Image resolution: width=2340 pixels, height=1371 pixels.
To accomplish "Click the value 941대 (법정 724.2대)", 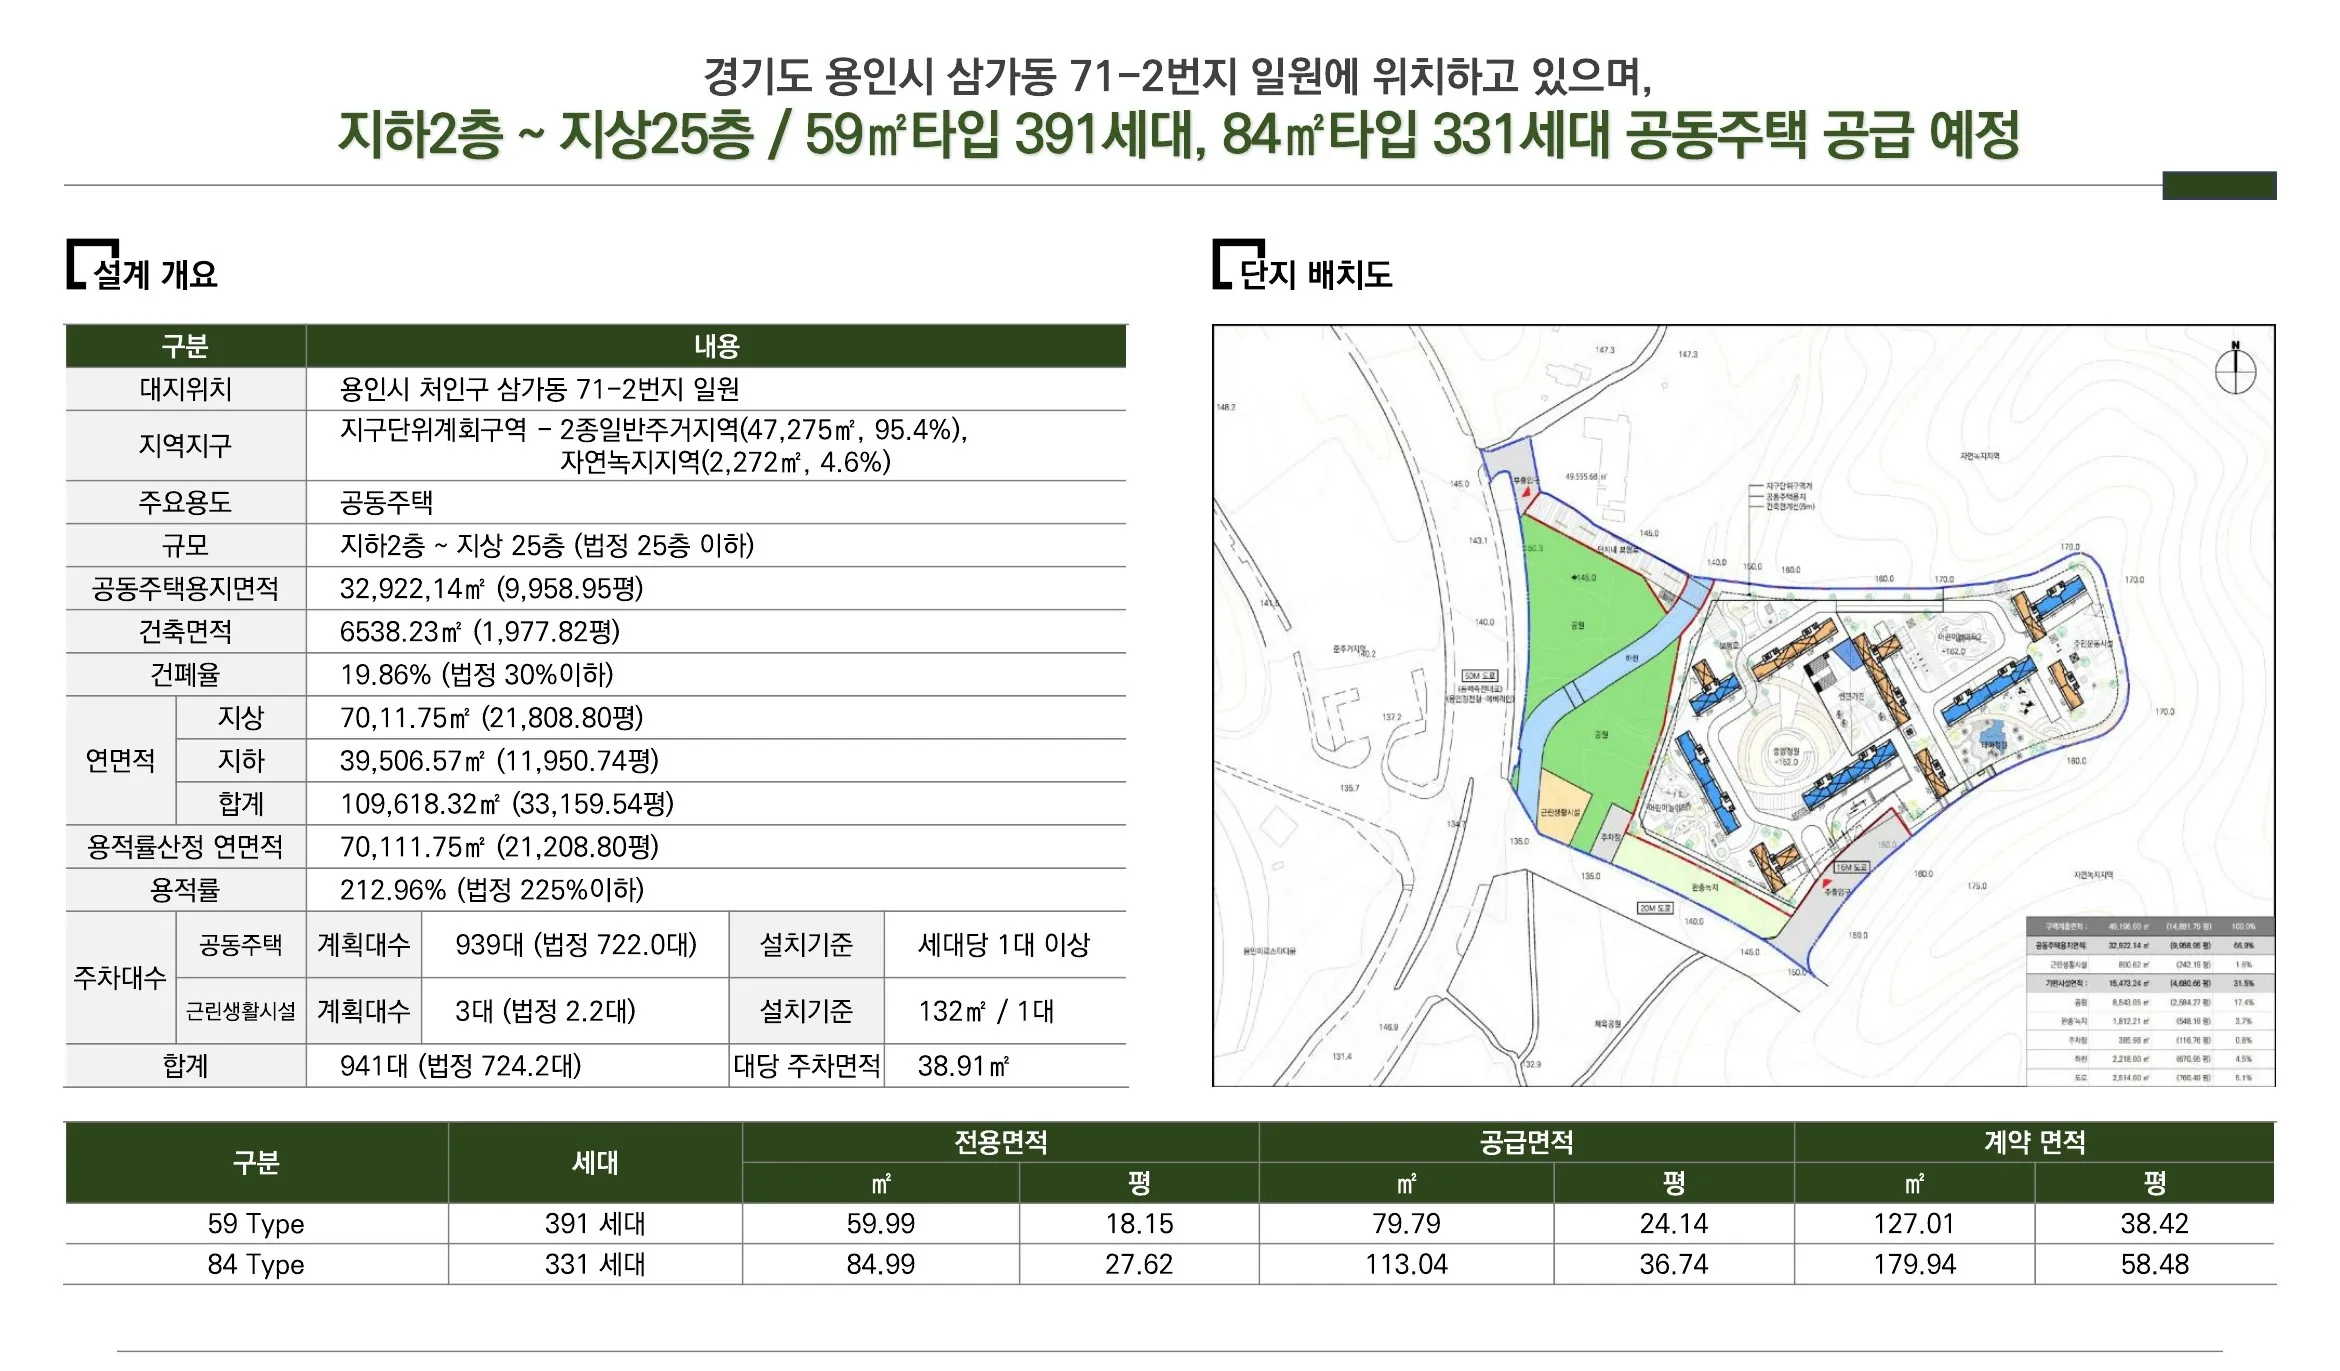I will [x=460, y=1065].
